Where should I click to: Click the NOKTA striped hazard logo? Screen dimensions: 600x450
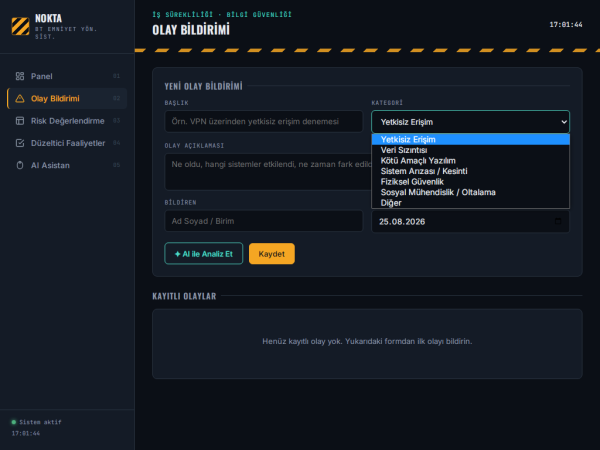click(20, 26)
